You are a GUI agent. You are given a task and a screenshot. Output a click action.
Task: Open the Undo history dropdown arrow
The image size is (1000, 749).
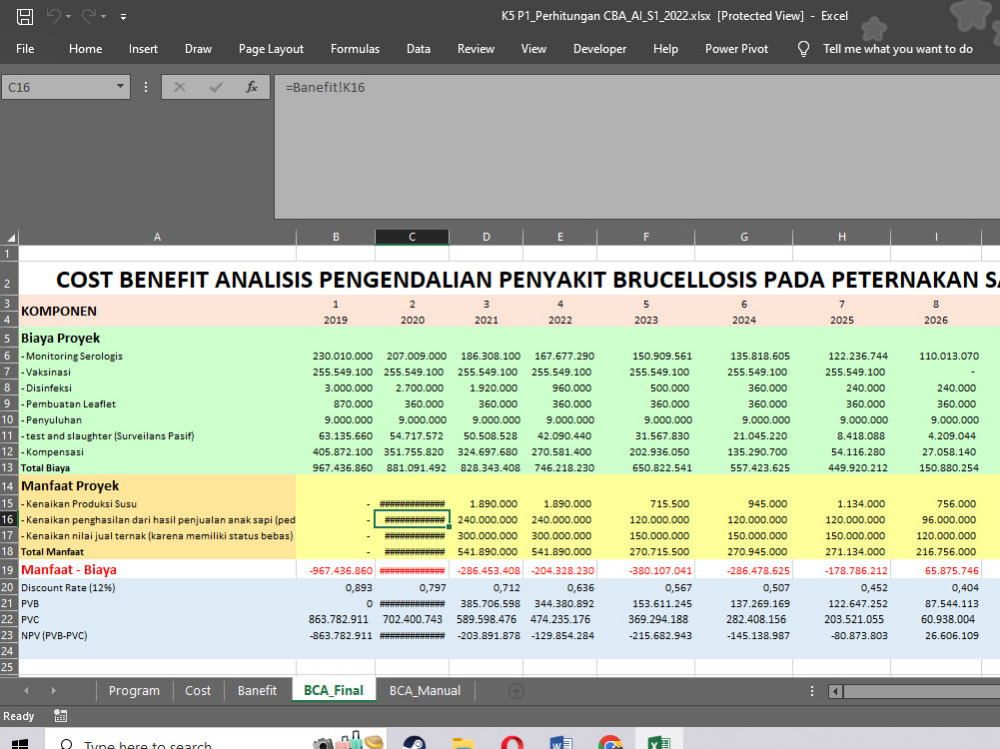pyautogui.click(x=68, y=17)
